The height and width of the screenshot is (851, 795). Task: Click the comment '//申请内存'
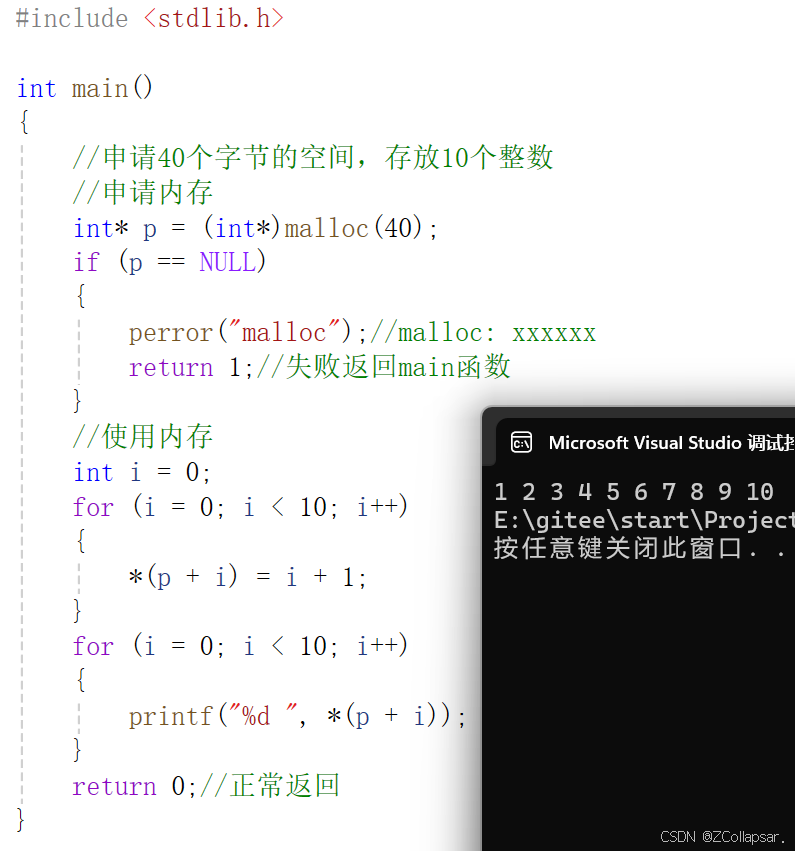click(x=143, y=192)
